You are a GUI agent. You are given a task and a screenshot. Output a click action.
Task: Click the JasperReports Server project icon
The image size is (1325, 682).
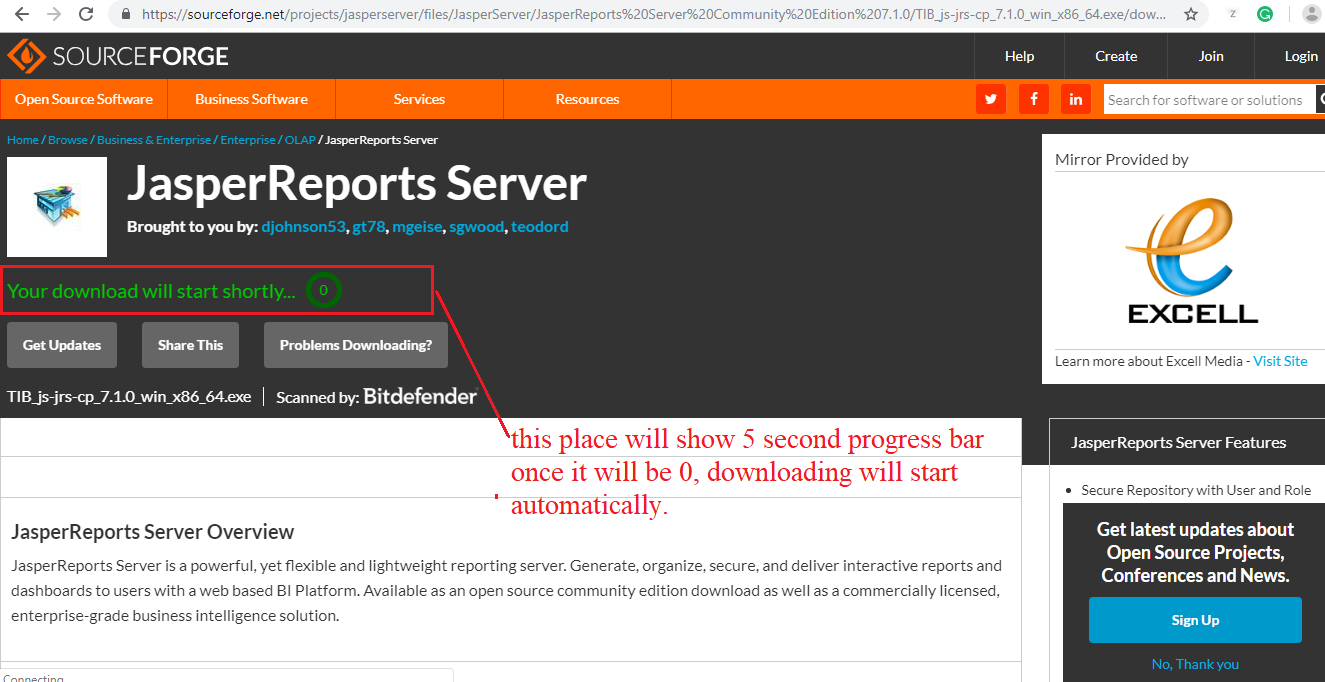[x=57, y=207]
